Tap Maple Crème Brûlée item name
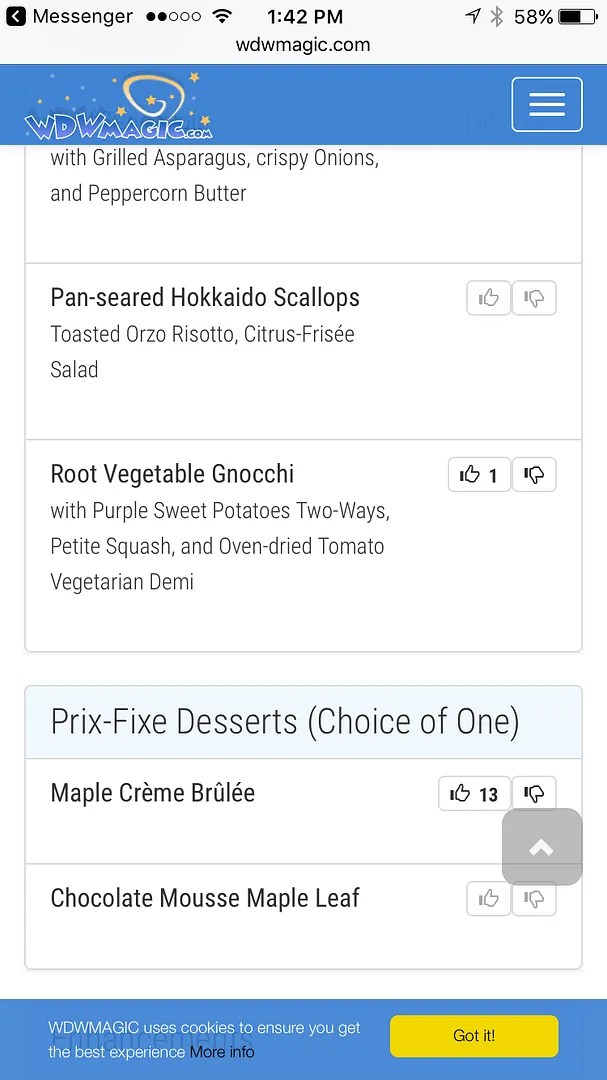Image resolution: width=607 pixels, height=1080 pixels. click(153, 793)
